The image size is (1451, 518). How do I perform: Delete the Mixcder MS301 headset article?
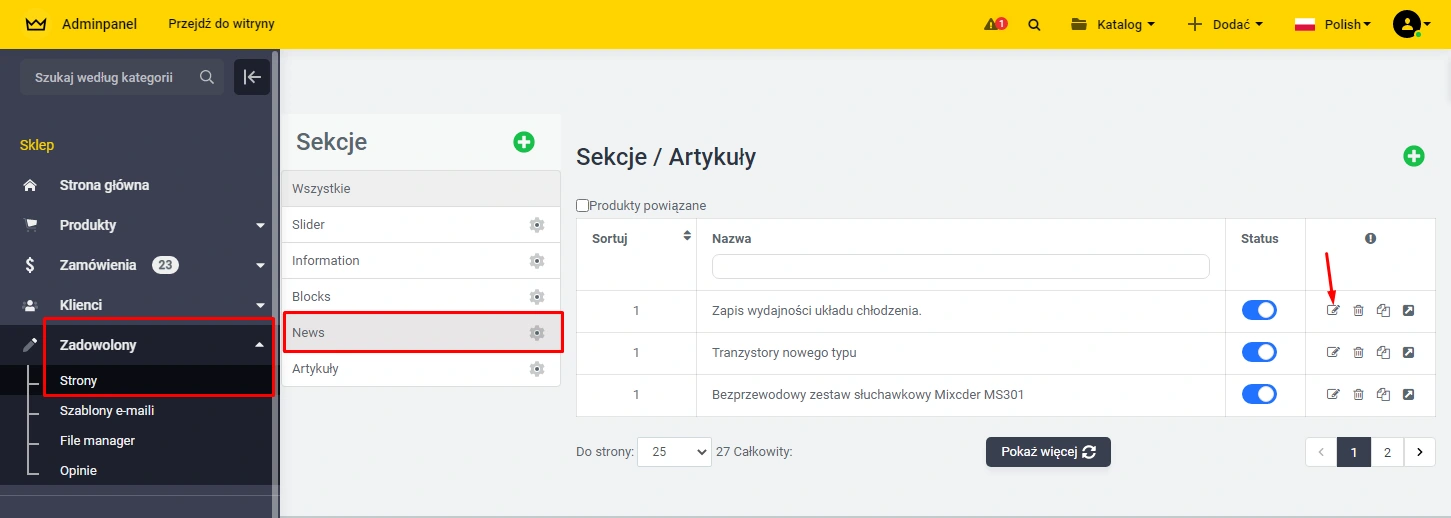(x=1358, y=395)
